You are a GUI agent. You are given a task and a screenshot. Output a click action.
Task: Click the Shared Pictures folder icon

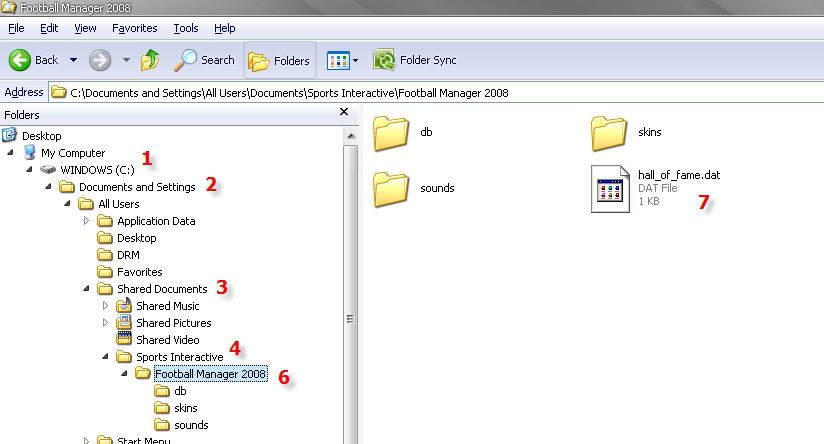pyautogui.click(x=123, y=322)
